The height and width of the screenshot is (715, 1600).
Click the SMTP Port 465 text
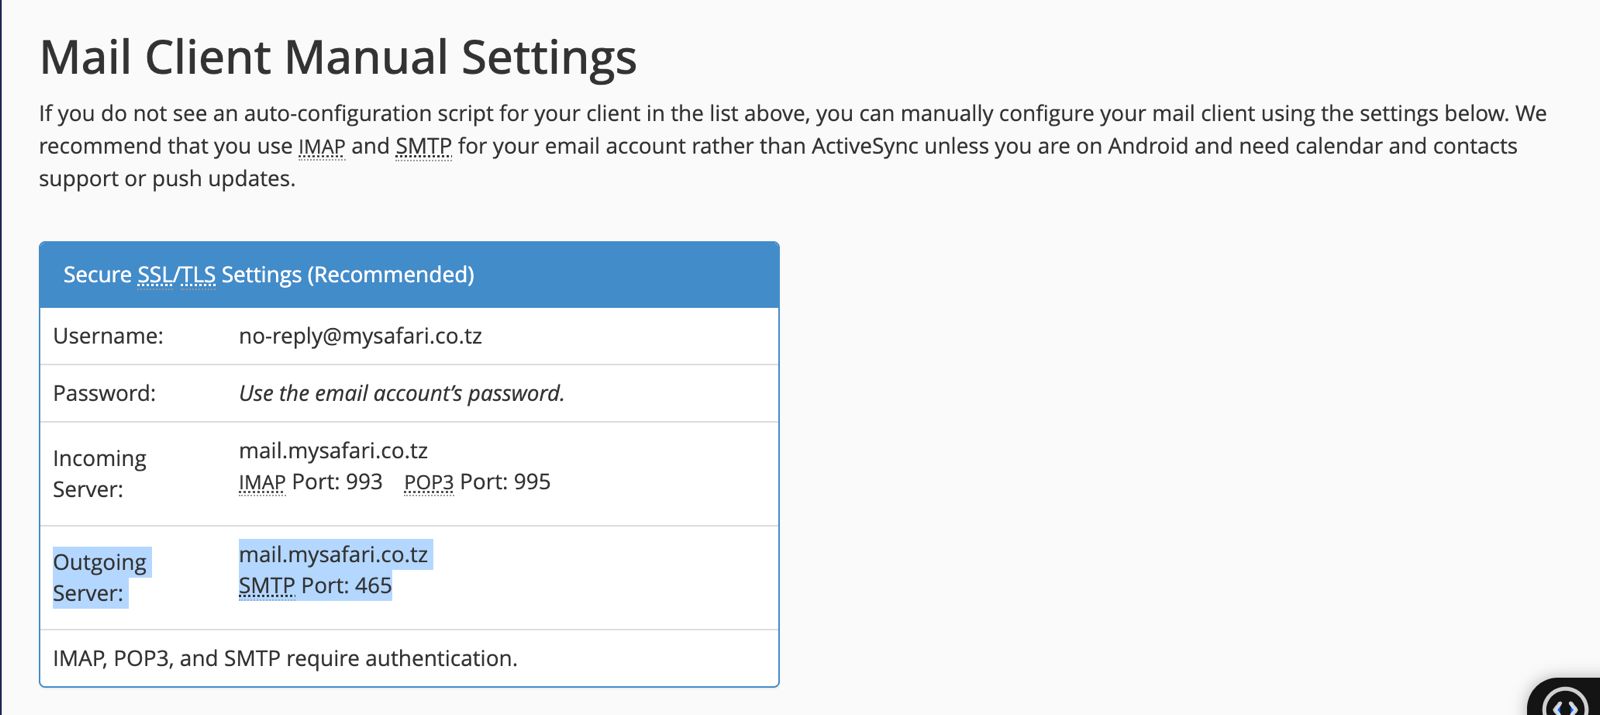(316, 586)
